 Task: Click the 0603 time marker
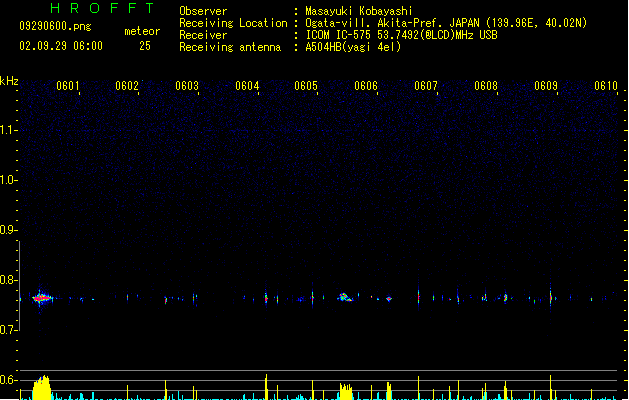[187, 86]
